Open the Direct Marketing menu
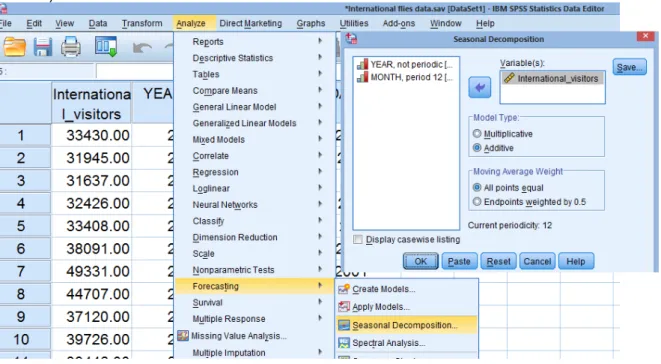661x364 pixels. [251, 24]
